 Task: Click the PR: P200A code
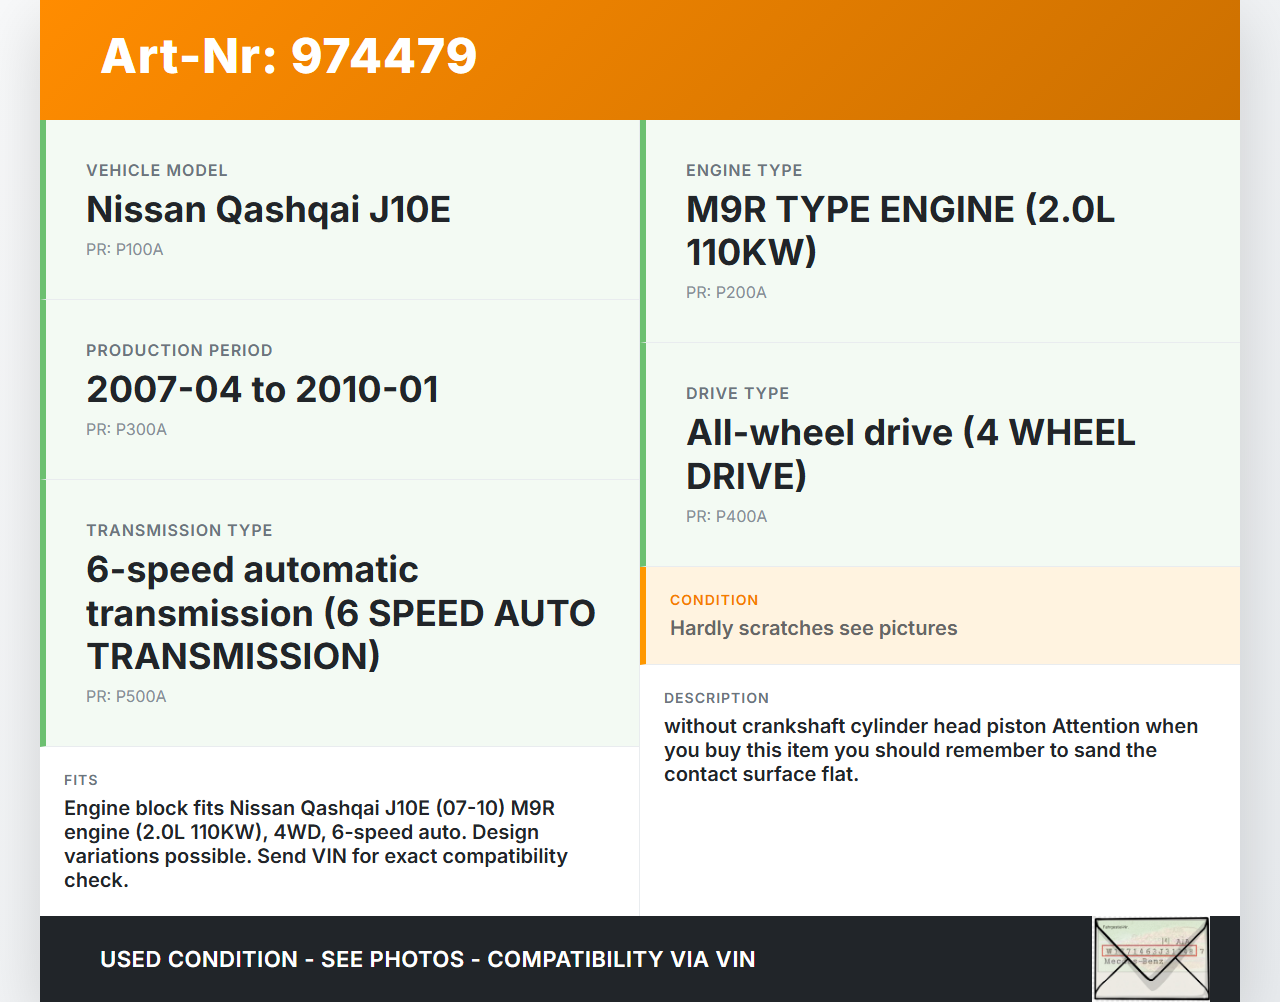[726, 293]
